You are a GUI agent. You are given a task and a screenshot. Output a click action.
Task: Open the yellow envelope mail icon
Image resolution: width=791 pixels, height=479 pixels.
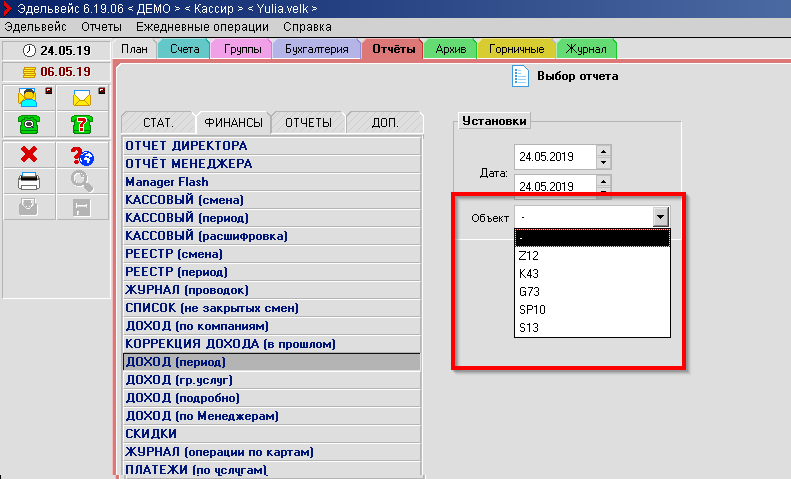(82, 98)
